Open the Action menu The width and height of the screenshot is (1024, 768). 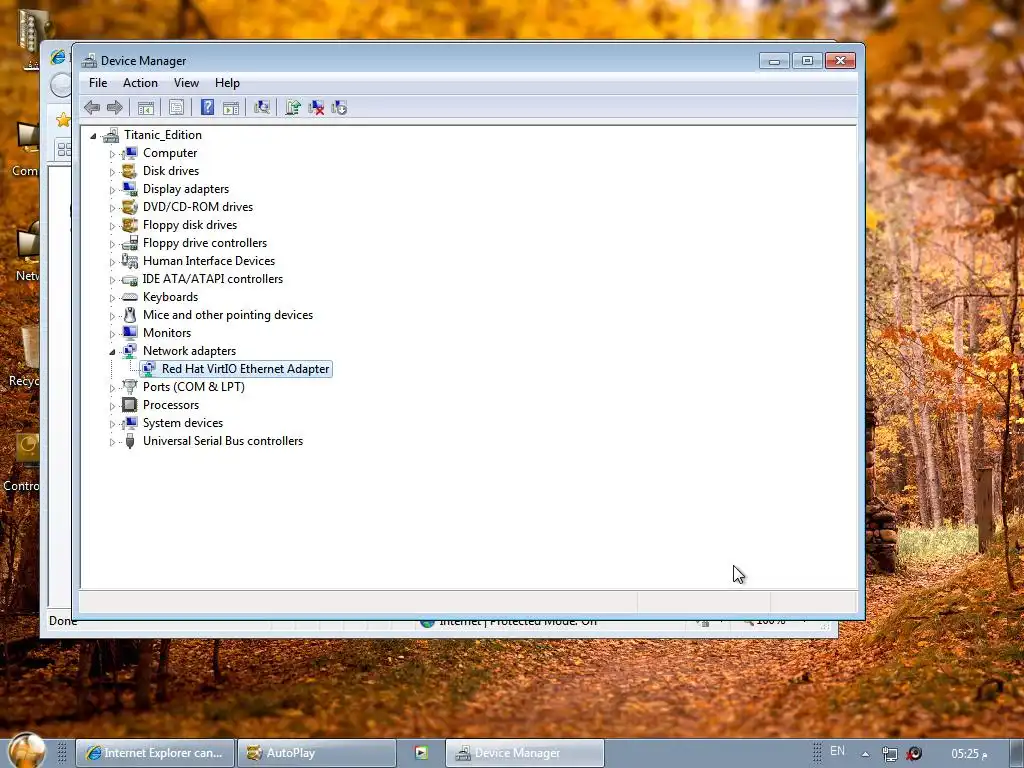coord(140,83)
